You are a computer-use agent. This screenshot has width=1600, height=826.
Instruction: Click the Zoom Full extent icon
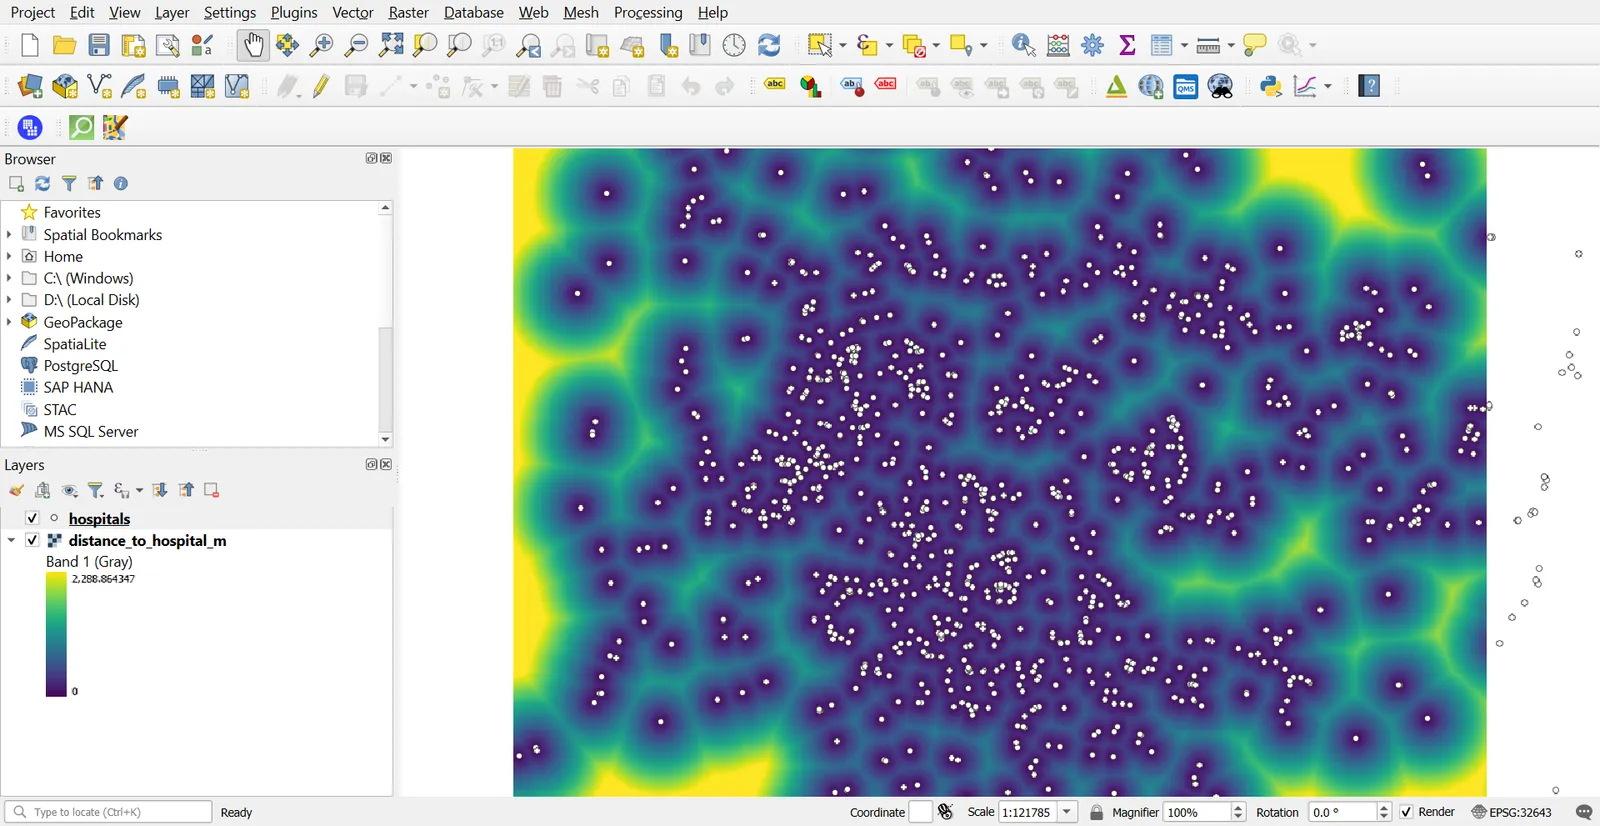click(x=391, y=45)
